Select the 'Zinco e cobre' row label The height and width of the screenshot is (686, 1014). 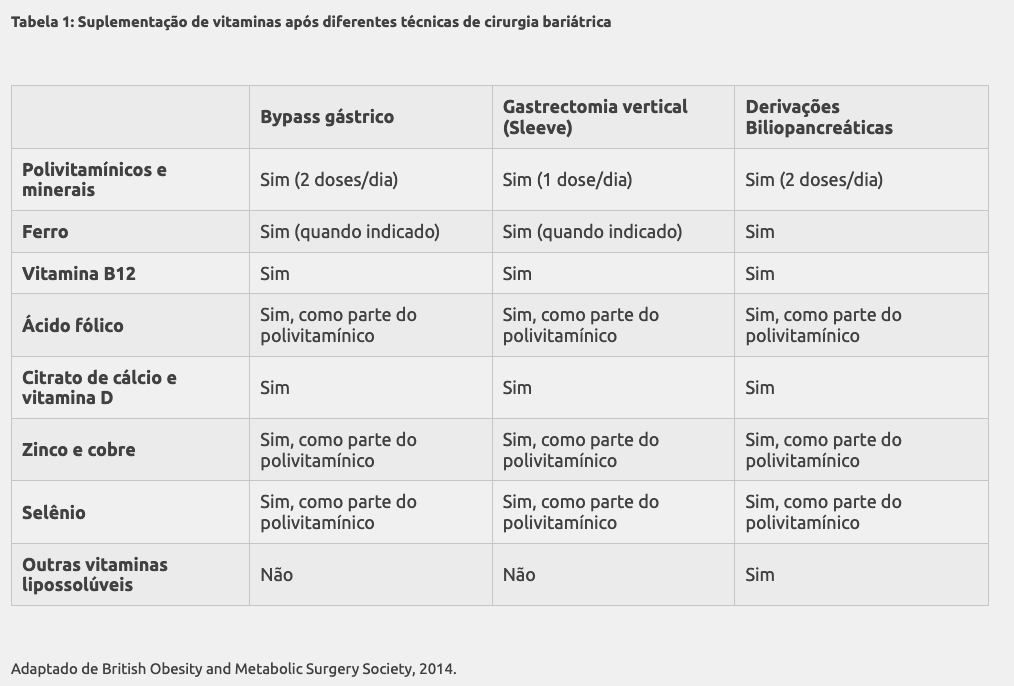[x=79, y=450]
